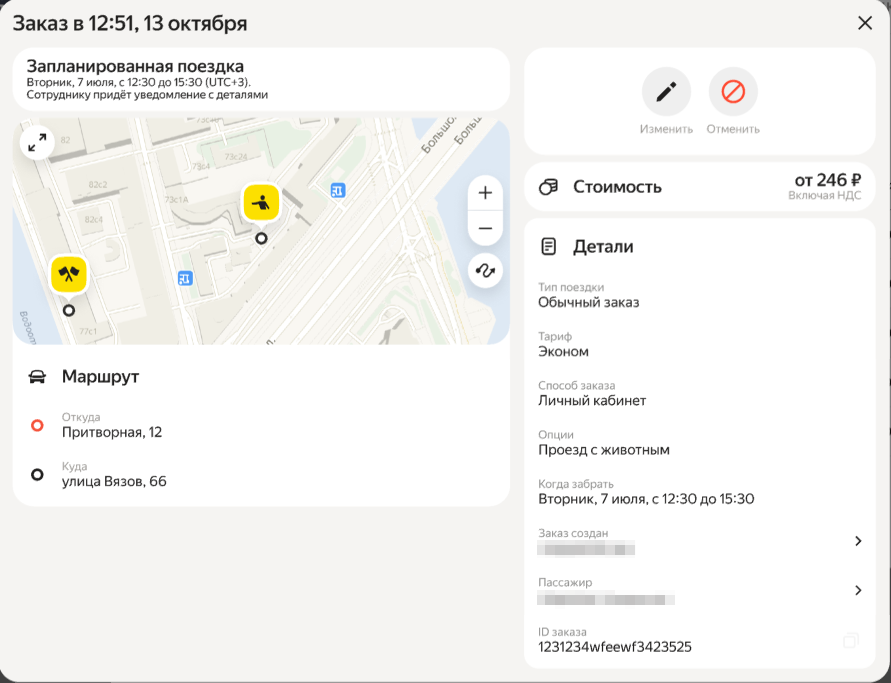This screenshot has height=683, width=891.
Task: Expand the passenger details row chevron
Action: [857, 590]
